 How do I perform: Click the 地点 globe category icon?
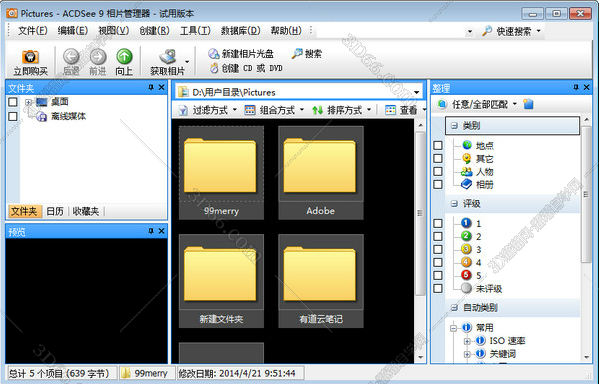467,145
